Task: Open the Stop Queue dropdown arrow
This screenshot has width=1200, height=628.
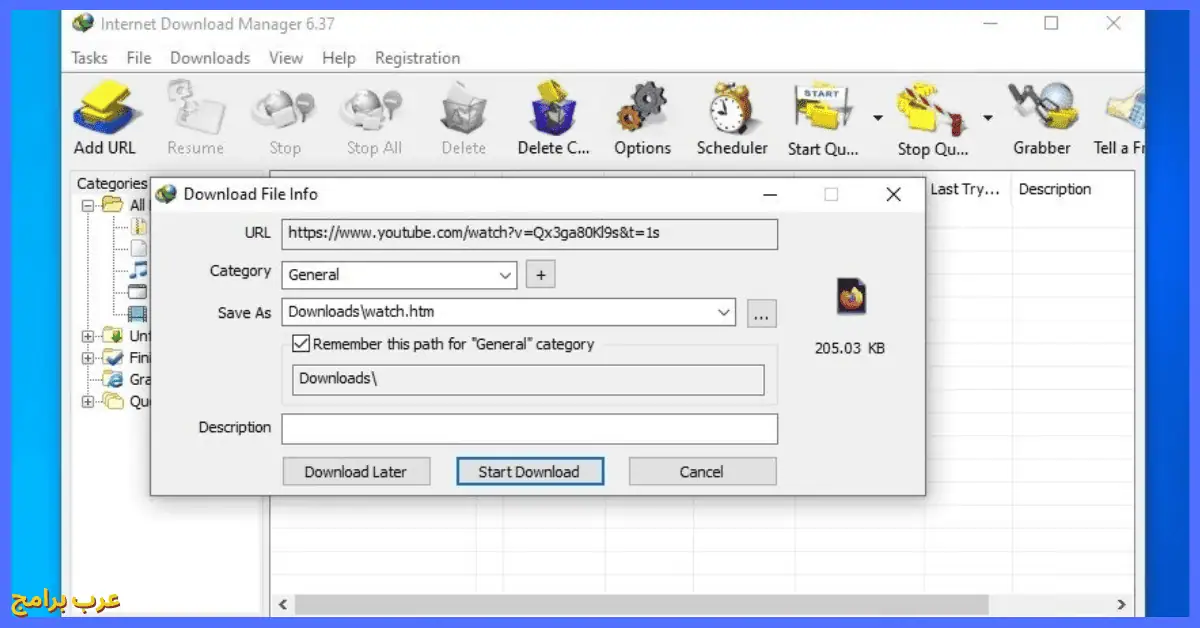Action: coord(987,118)
